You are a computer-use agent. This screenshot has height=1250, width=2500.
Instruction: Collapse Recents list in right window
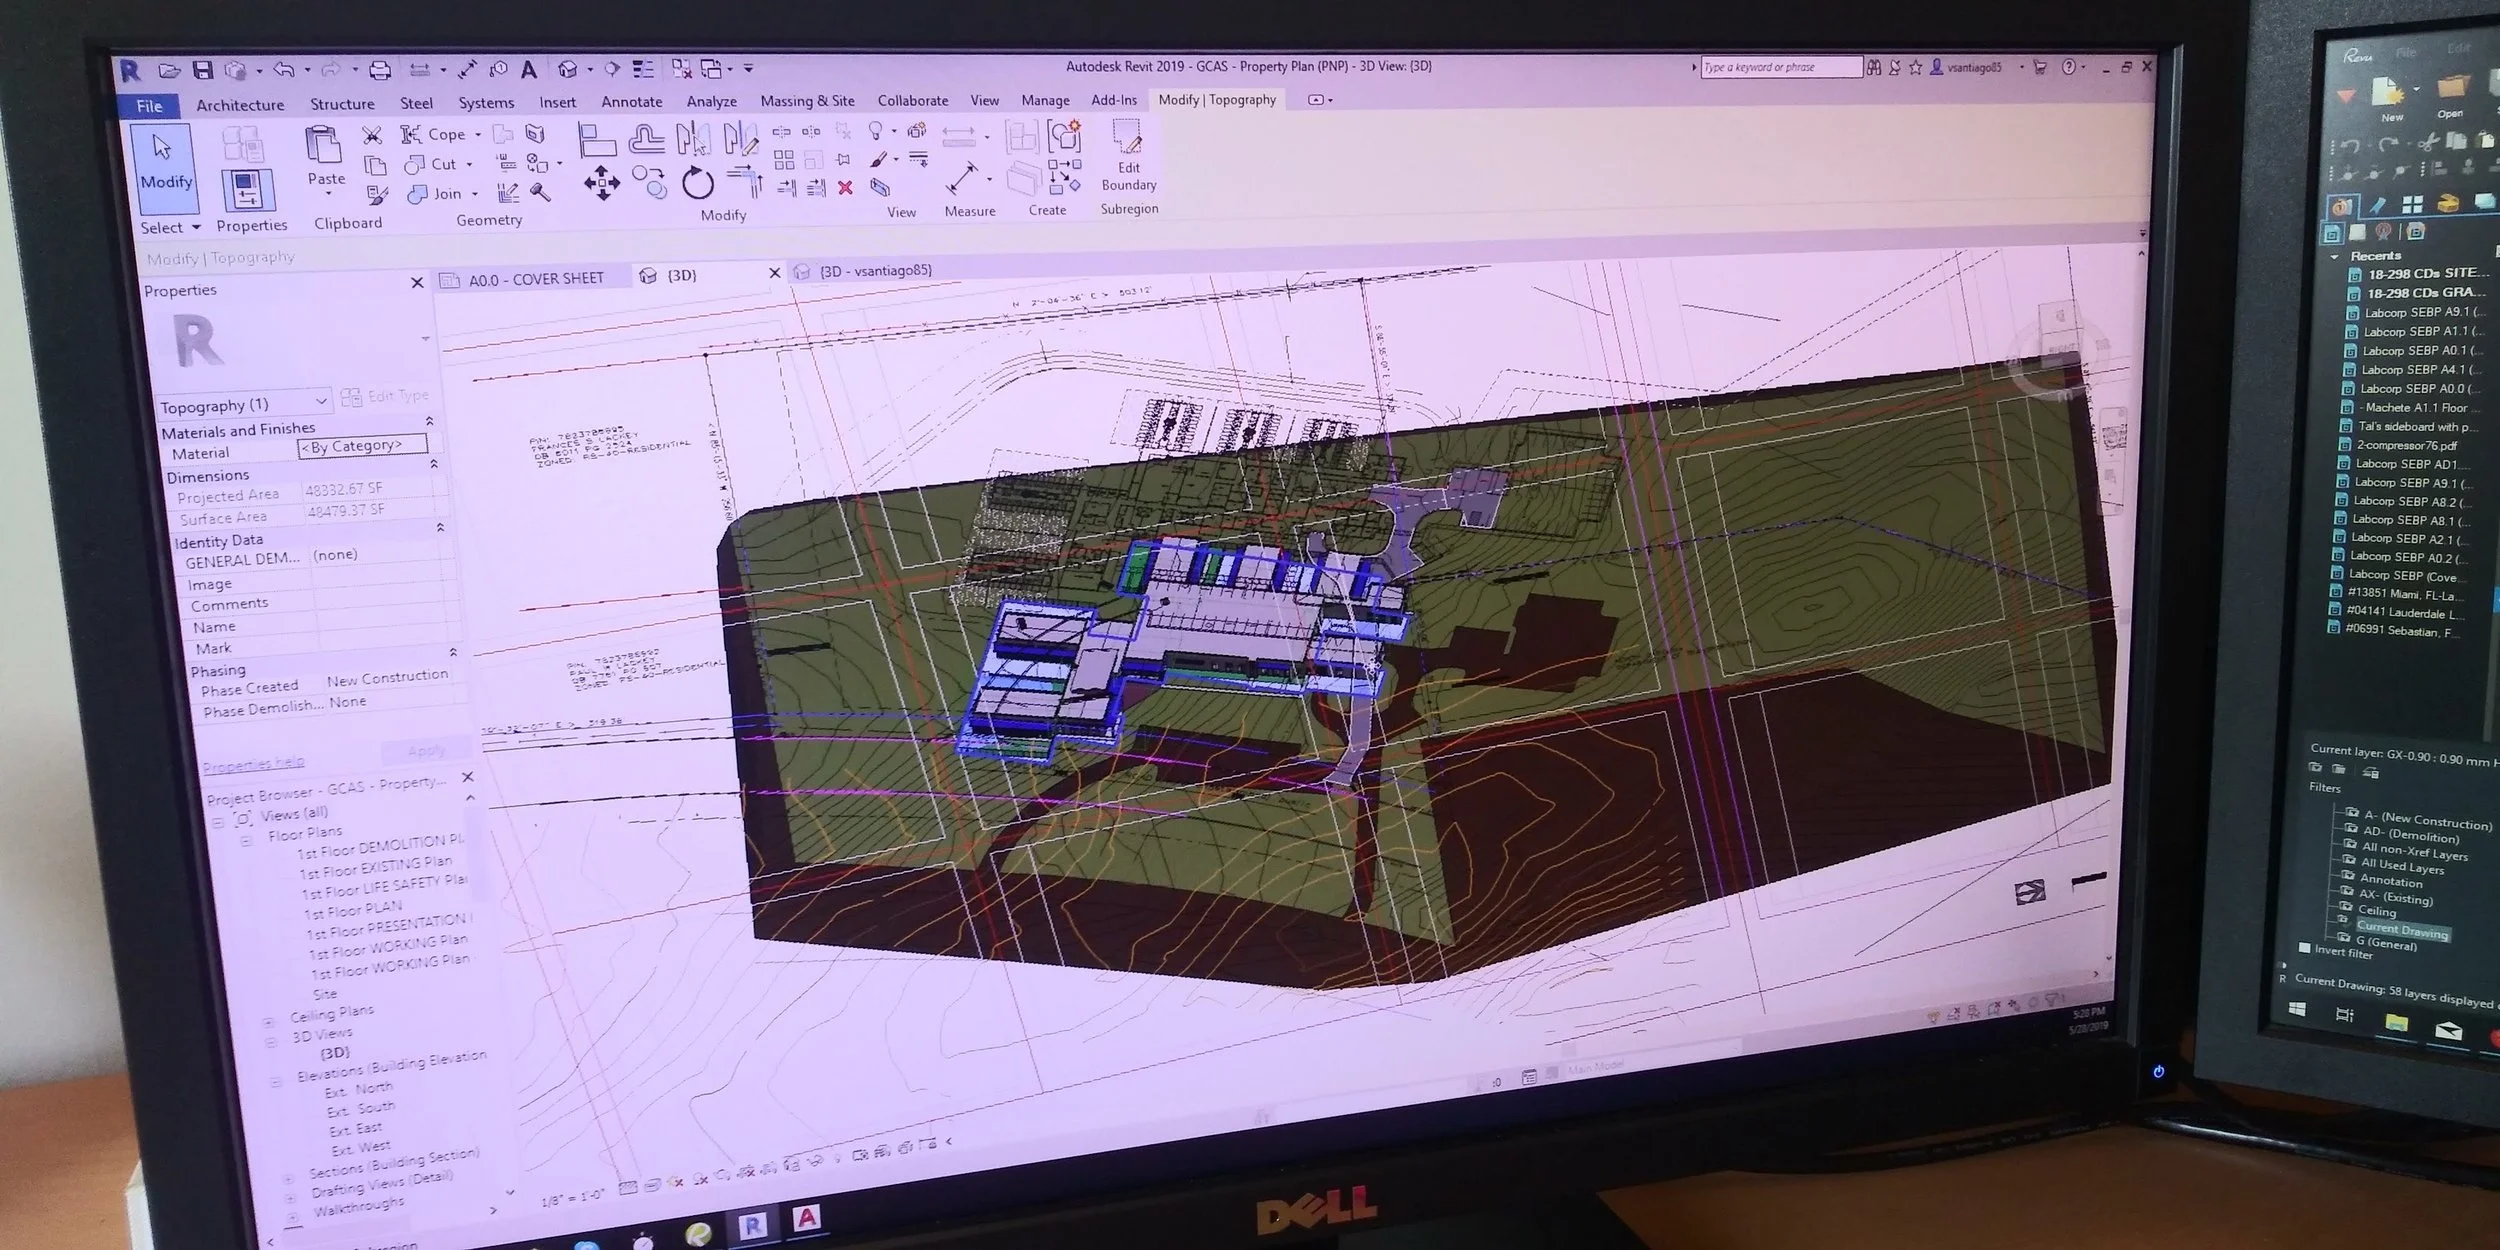[x=2335, y=257]
